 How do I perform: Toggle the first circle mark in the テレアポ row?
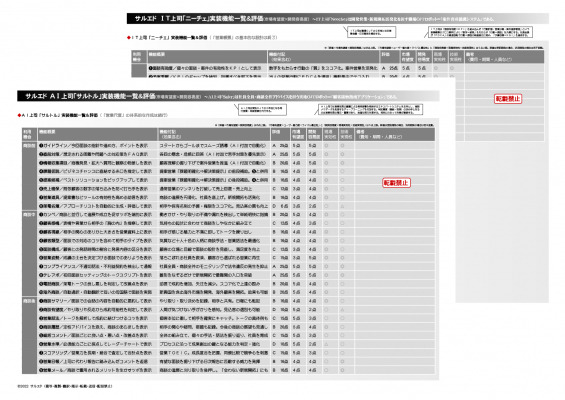(x=326, y=275)
